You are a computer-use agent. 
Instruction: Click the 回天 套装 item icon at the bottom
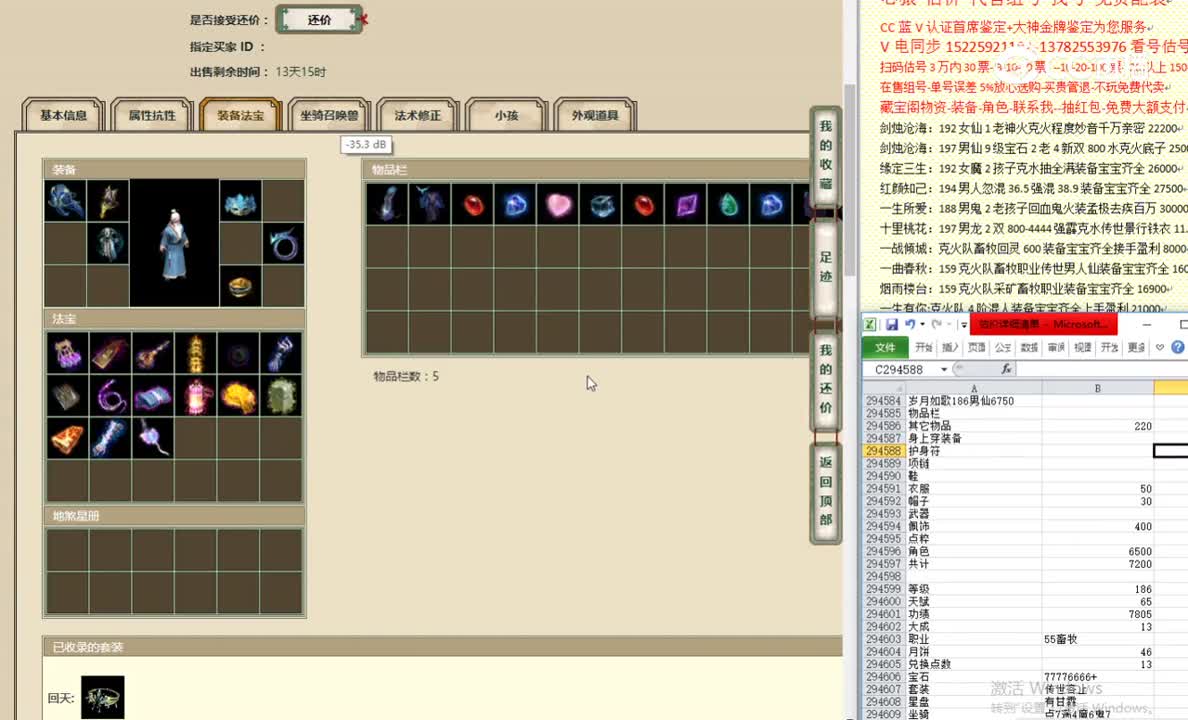point(103,697)
